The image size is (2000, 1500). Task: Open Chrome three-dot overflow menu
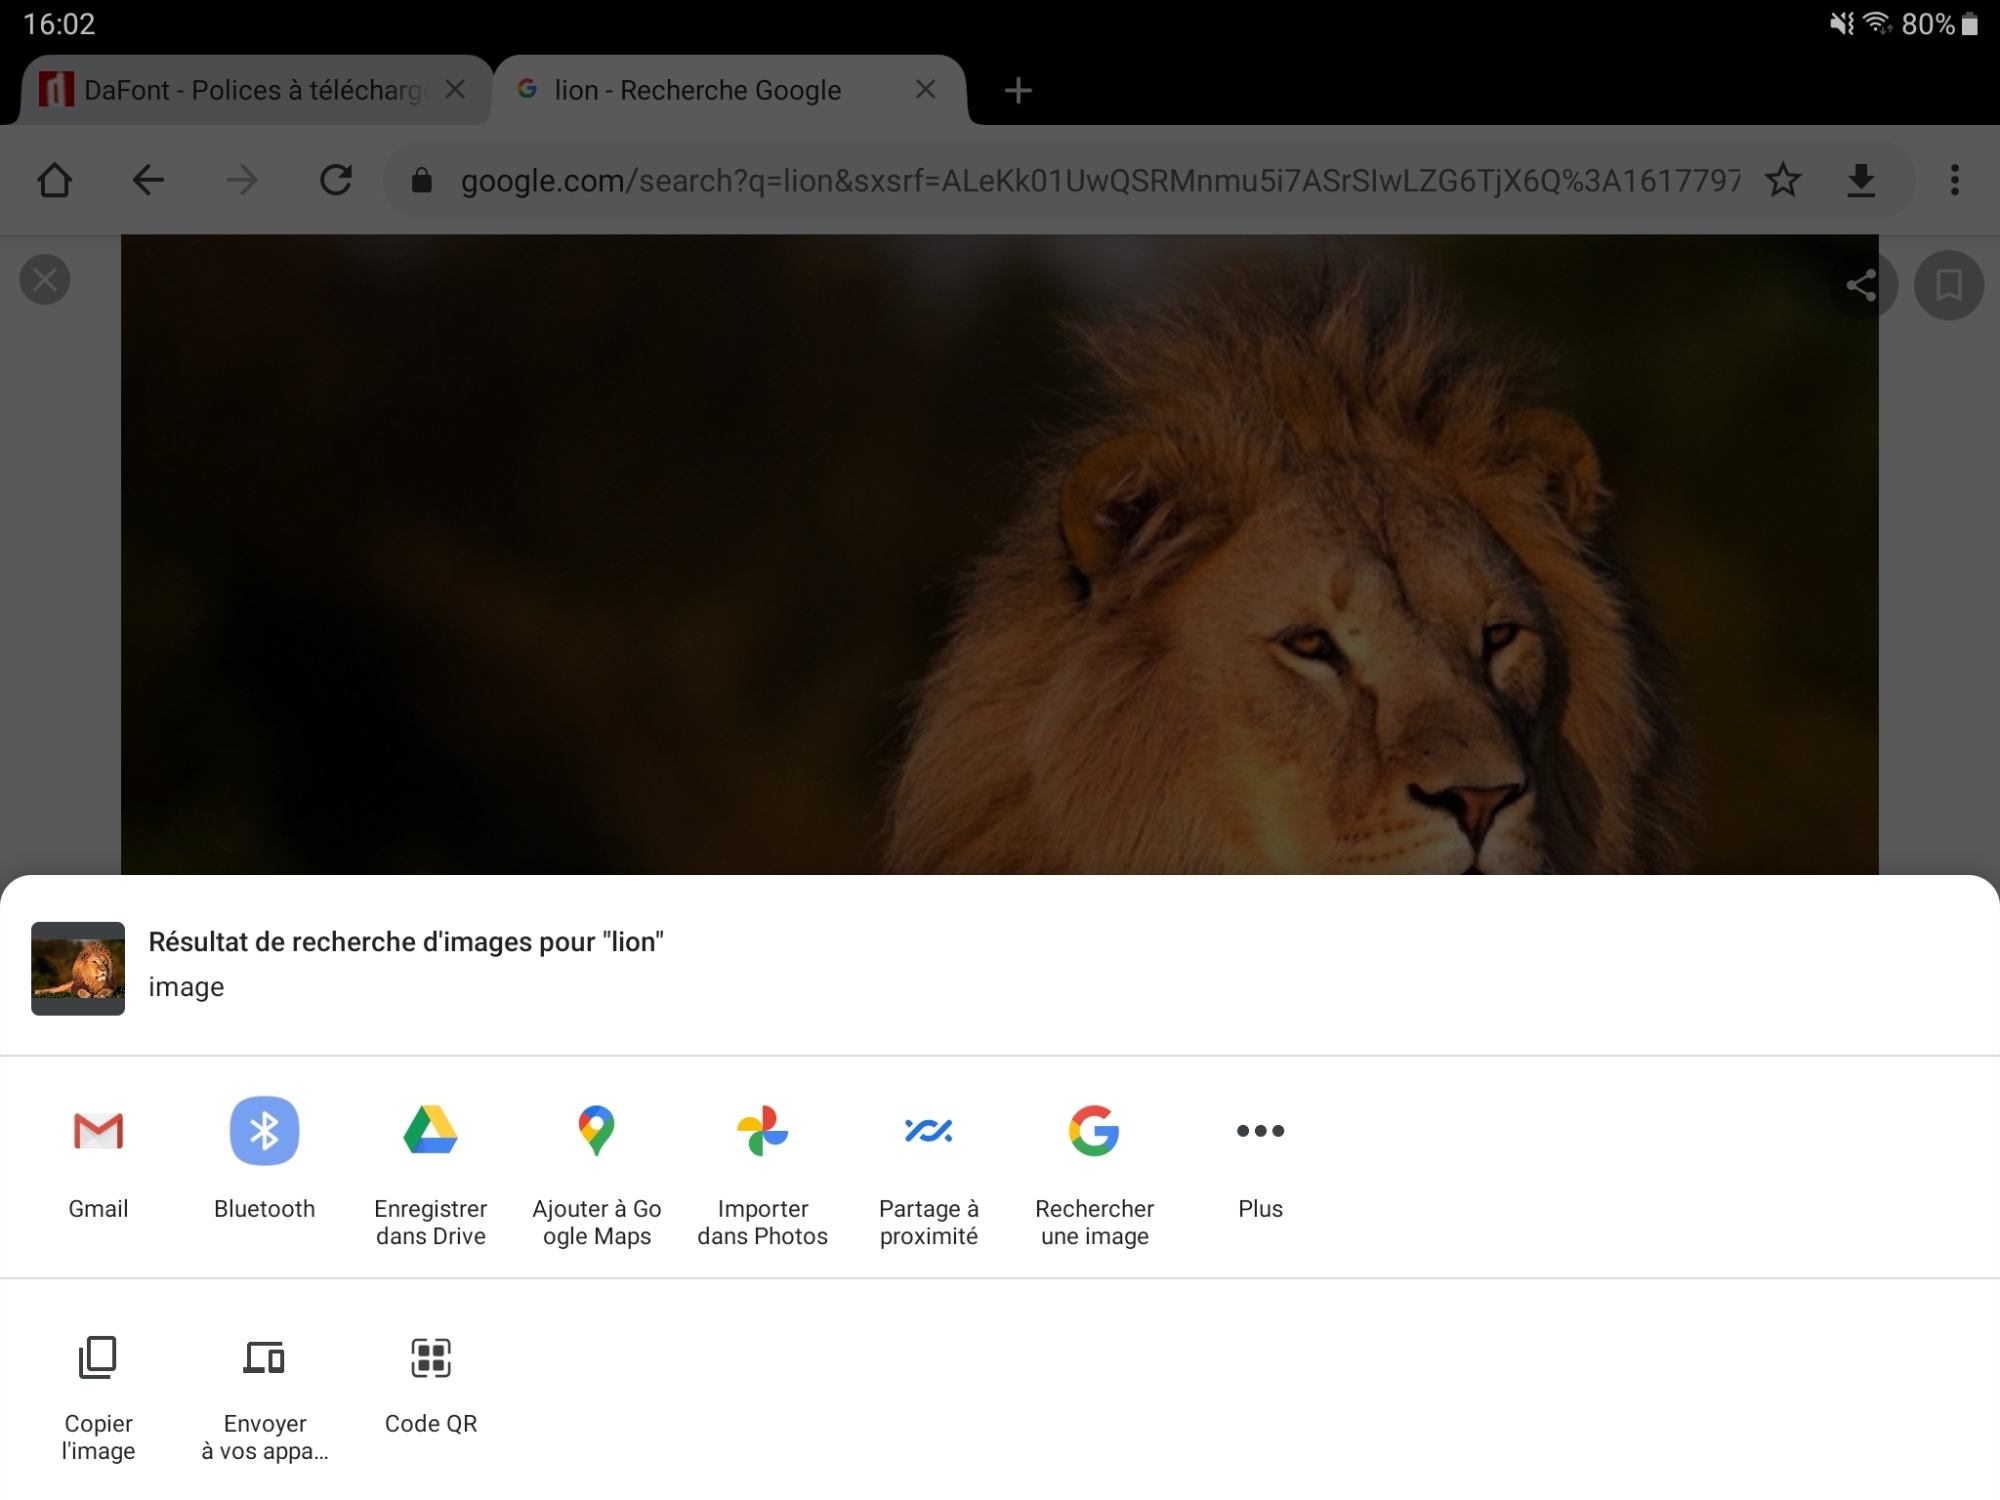[1955, 180]
